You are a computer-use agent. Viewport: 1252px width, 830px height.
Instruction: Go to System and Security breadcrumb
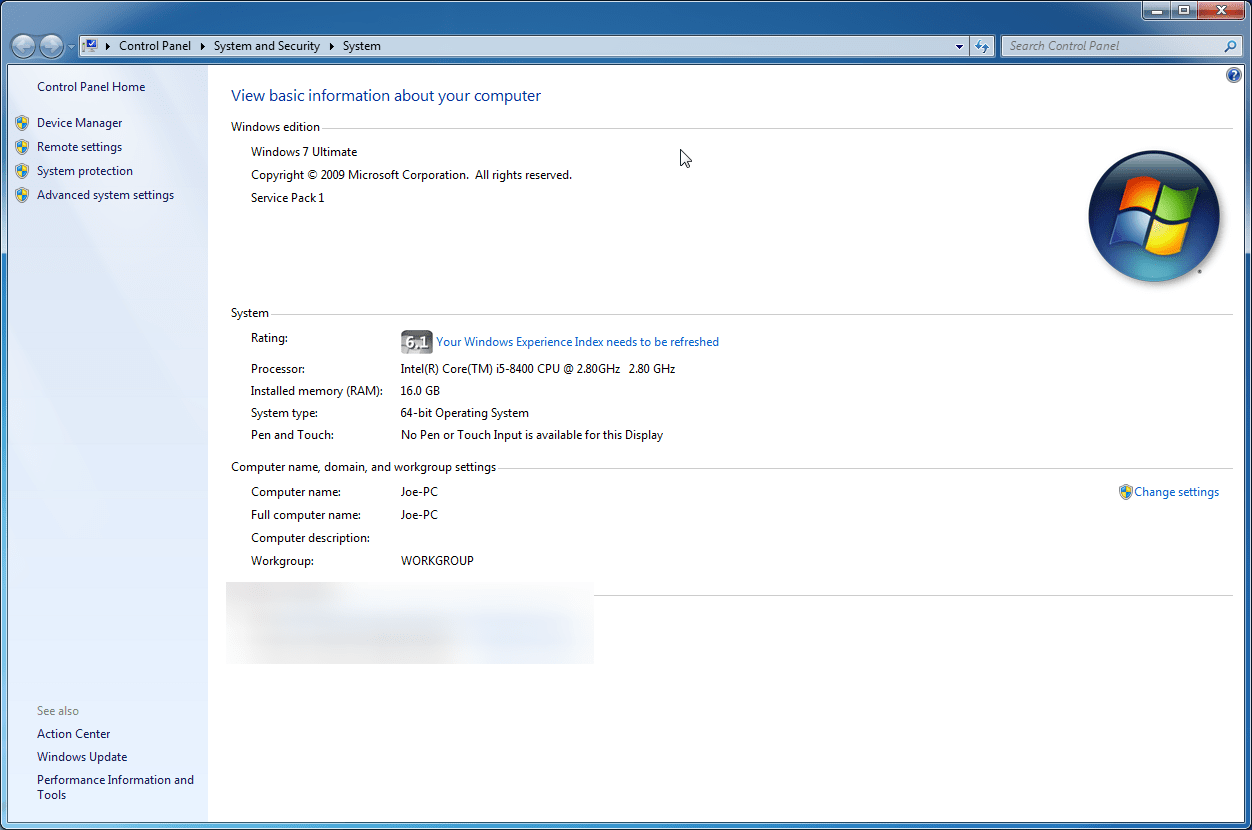coord(267,46)
